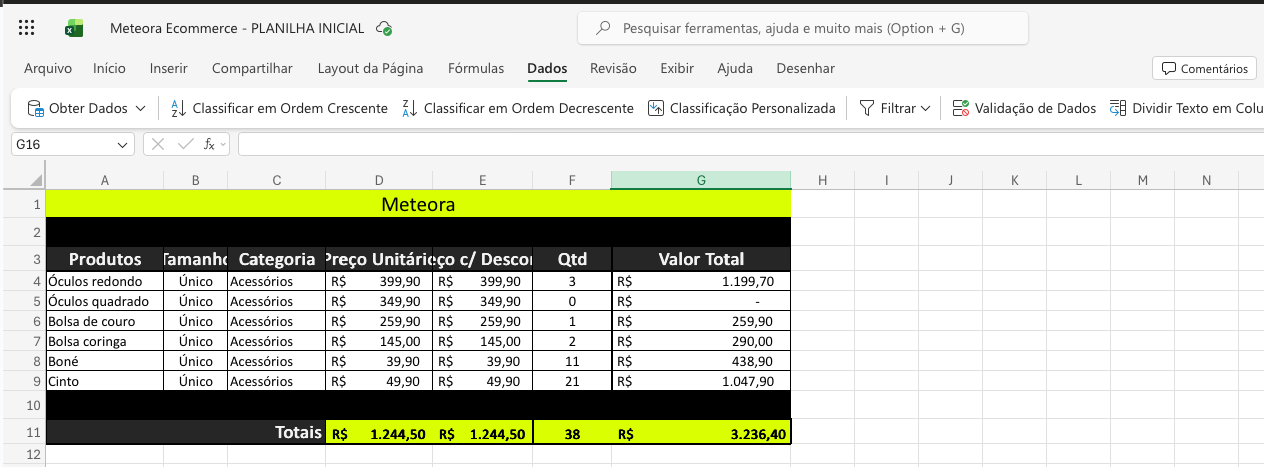The image size is (1264, 467).
Task: Click the Produtos header cell
Action: tap(105, 259)
